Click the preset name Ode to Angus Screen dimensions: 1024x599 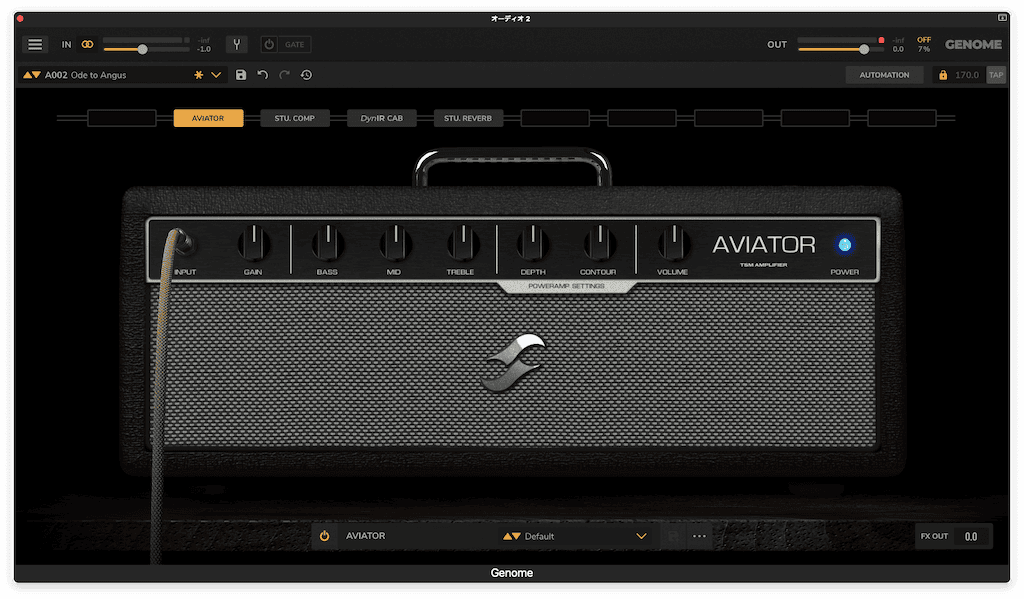pos(98,75)
